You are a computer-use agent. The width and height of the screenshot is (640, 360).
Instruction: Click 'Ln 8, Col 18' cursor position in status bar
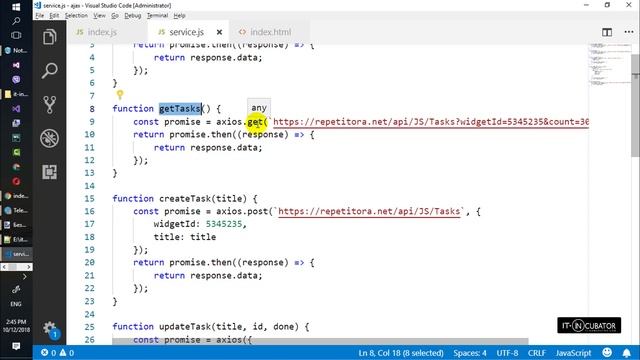click(401, 353)
